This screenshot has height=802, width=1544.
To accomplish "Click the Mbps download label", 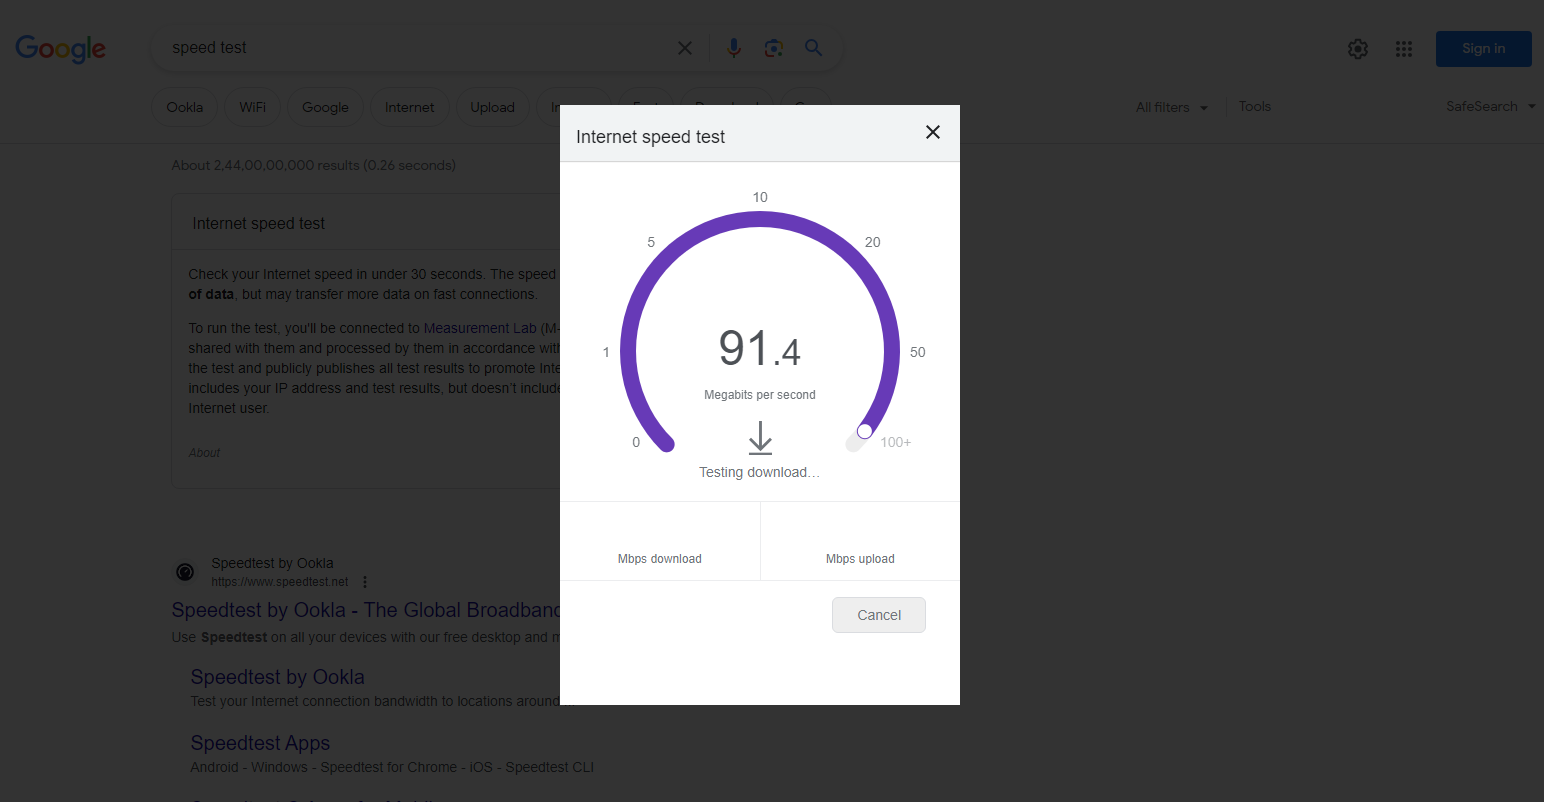I will [x=660, y=559].
